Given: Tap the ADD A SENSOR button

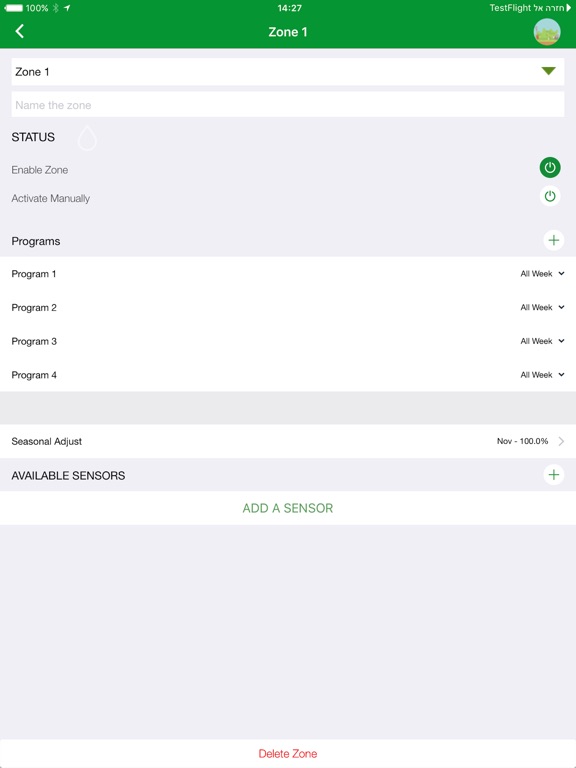Looking at the screenshot, I should click(x=288, y=508).
